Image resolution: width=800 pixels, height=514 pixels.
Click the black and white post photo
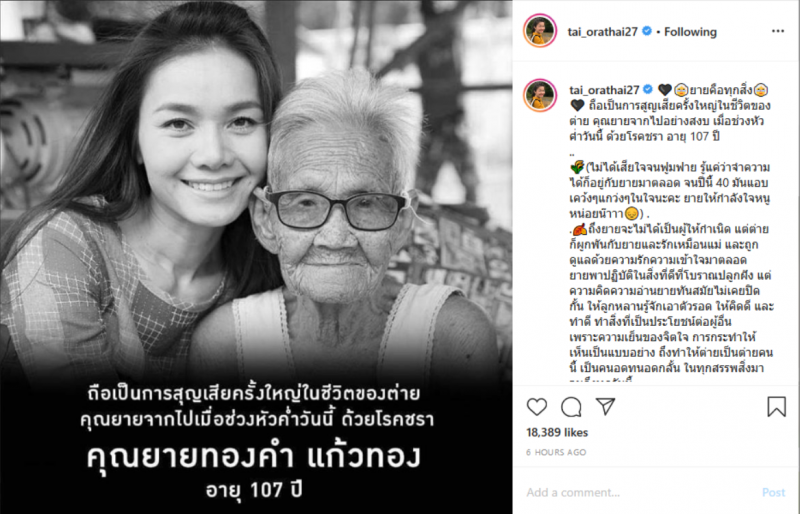tap(256, 257)
